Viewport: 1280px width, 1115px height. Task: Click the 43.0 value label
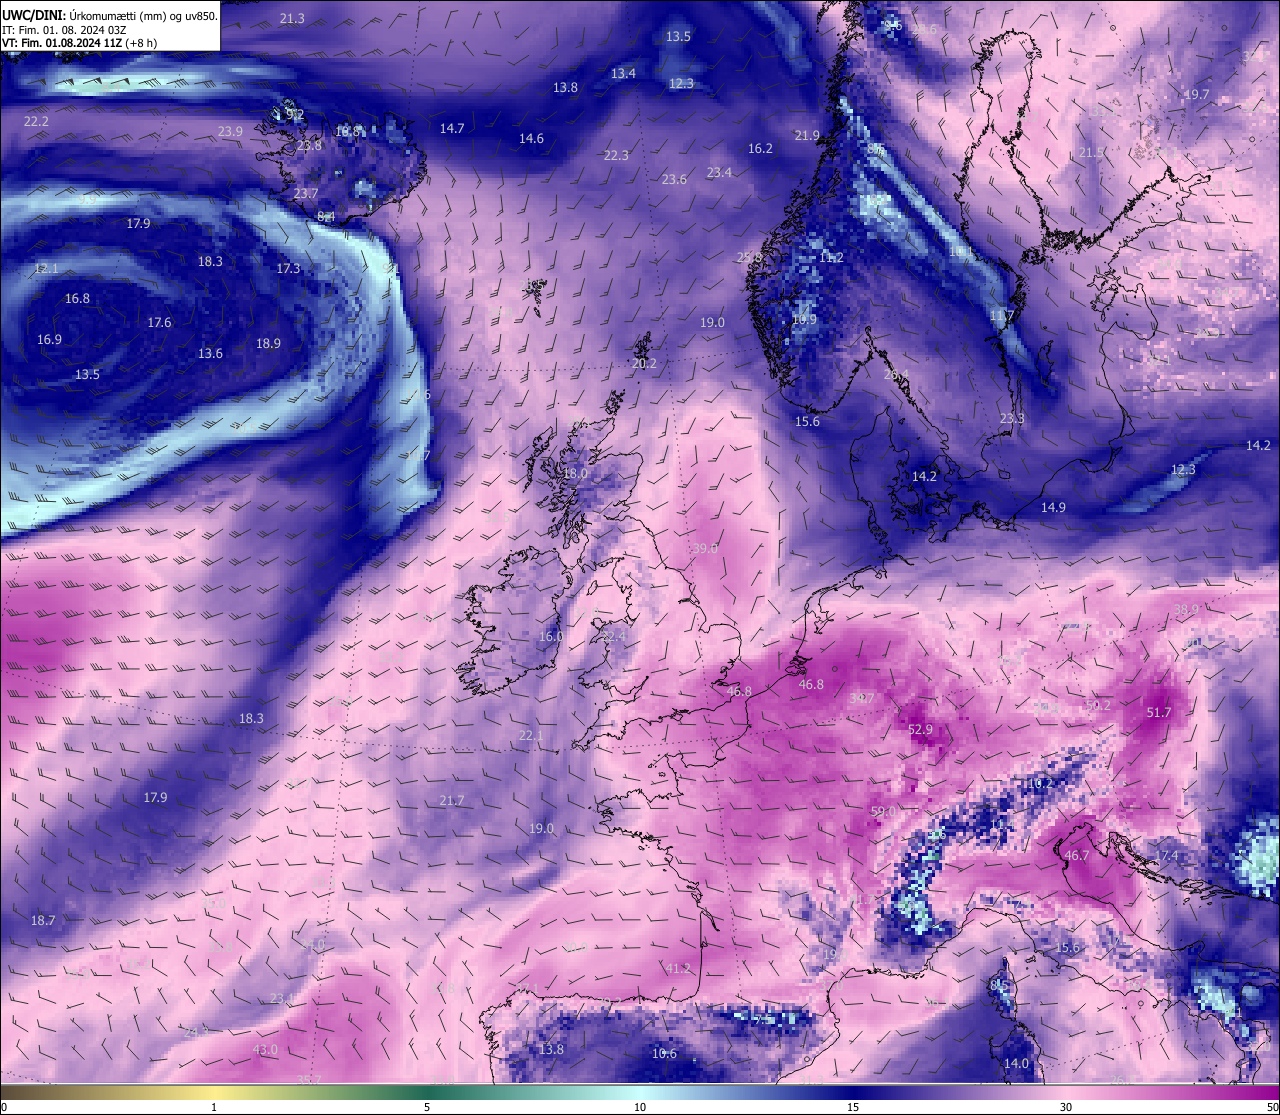(265, 1050)
